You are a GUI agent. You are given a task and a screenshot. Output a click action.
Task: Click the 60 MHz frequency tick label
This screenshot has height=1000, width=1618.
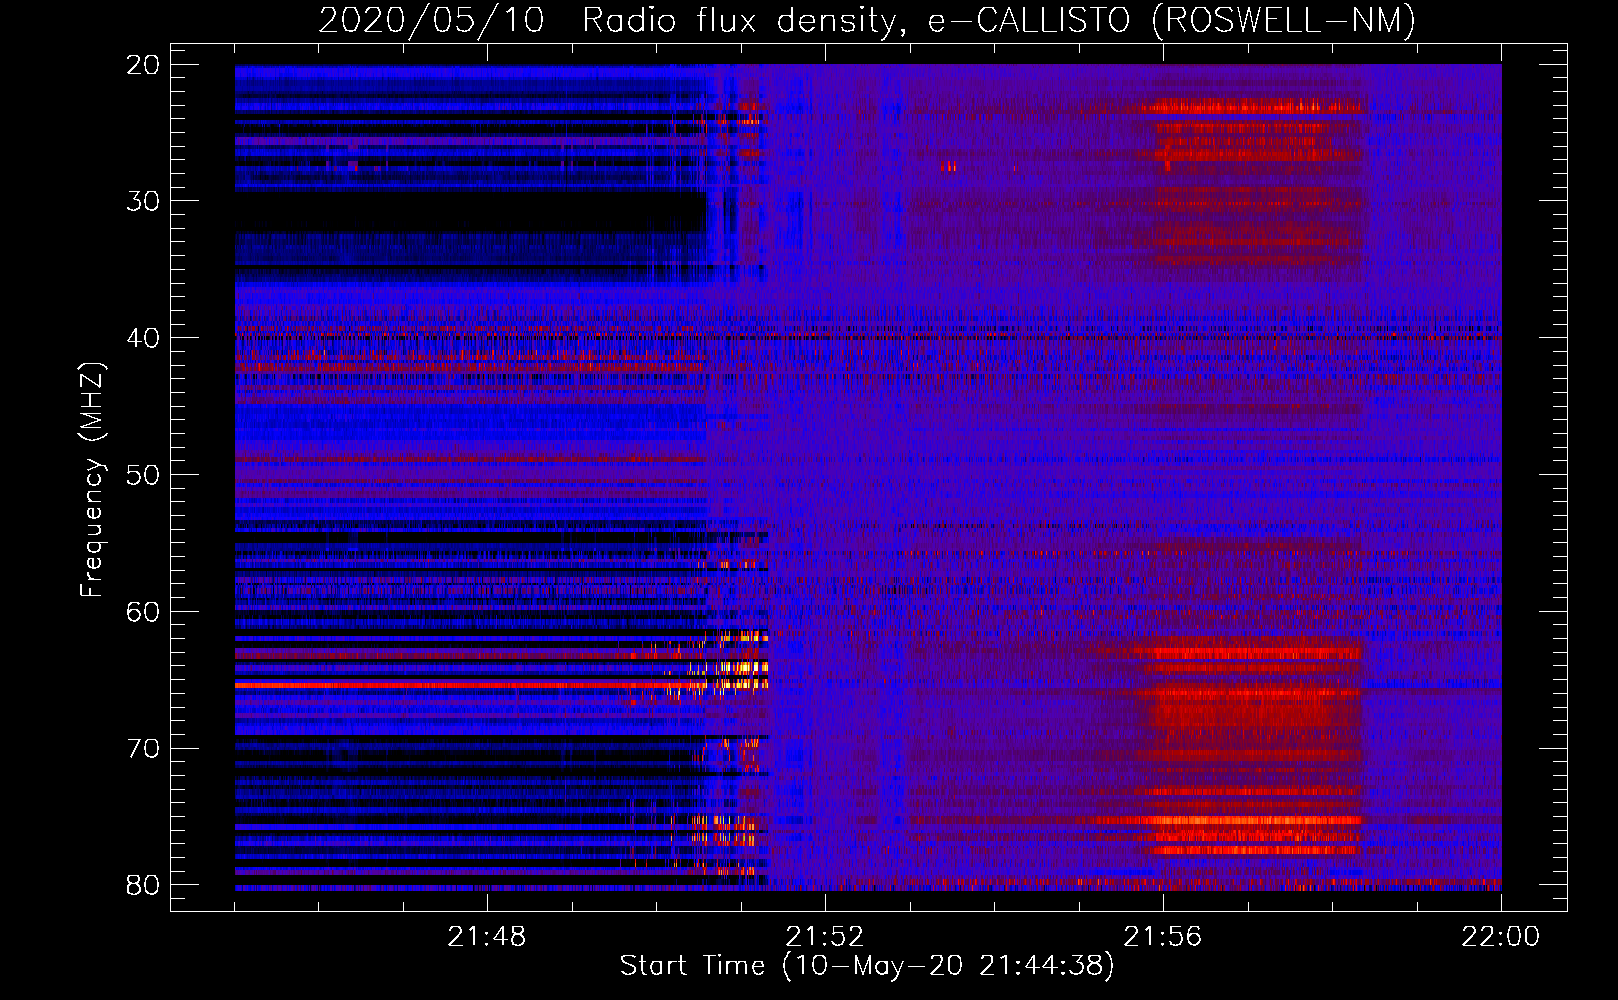(144, 612)
